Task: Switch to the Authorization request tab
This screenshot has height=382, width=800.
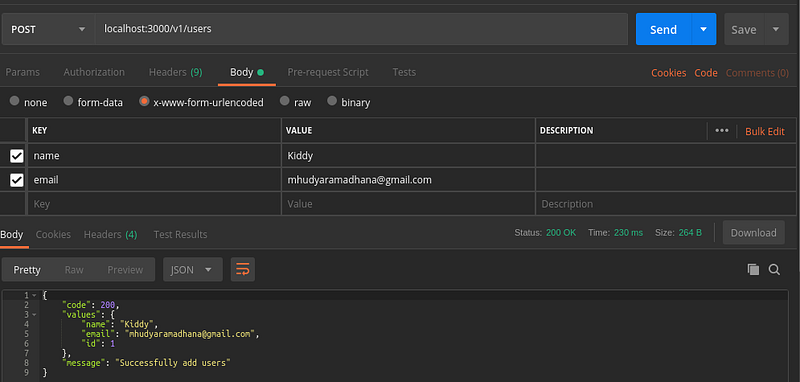Action: [94, 72]
